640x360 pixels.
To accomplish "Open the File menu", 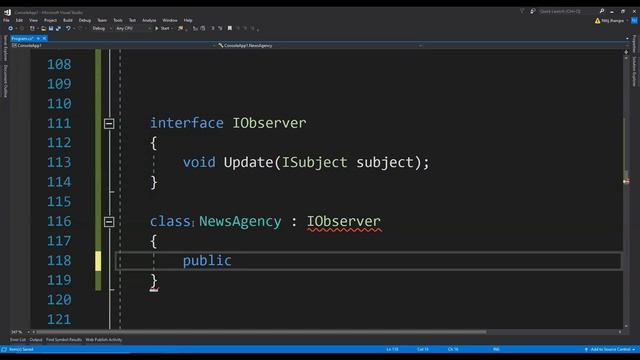I will pyautogui.click(x=6, y=20).
